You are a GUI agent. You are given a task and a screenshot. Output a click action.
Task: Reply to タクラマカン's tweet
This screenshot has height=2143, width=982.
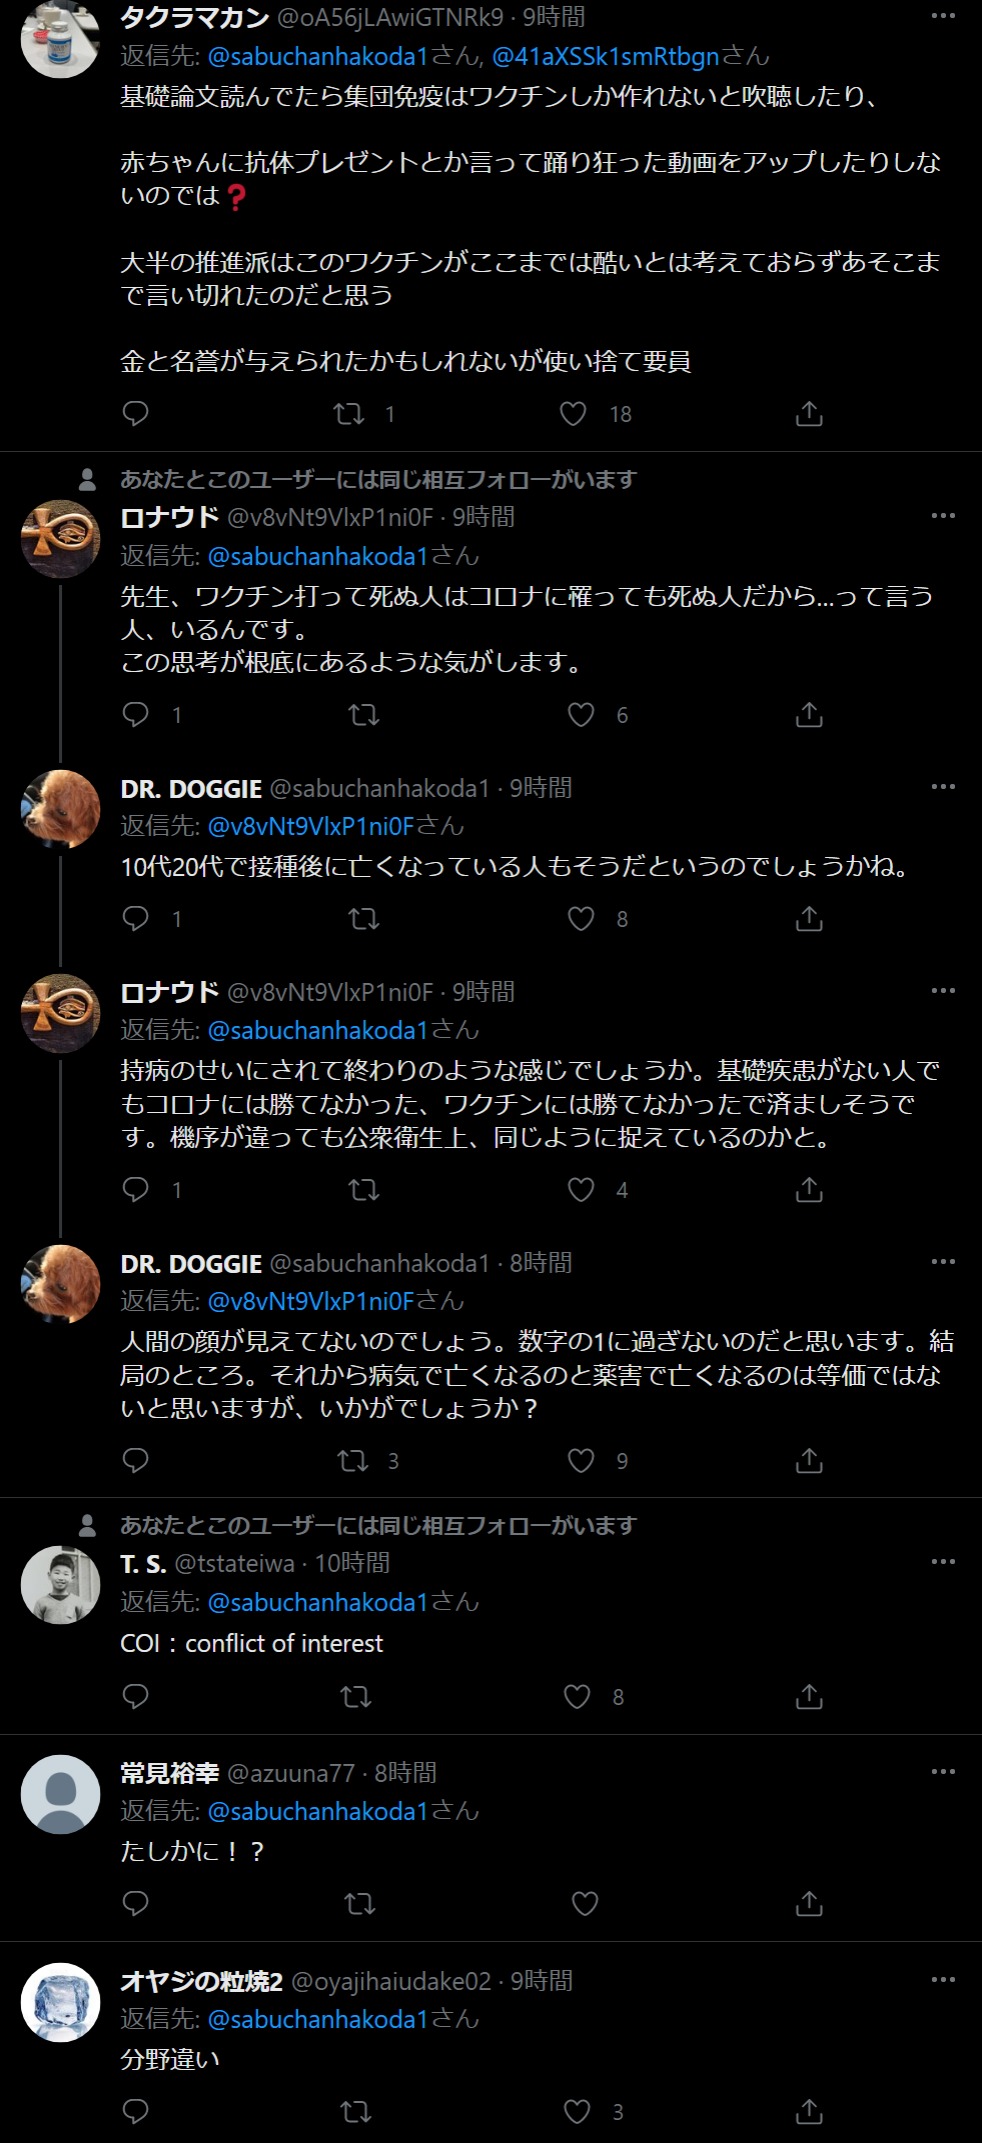click(x=135, y=413)
